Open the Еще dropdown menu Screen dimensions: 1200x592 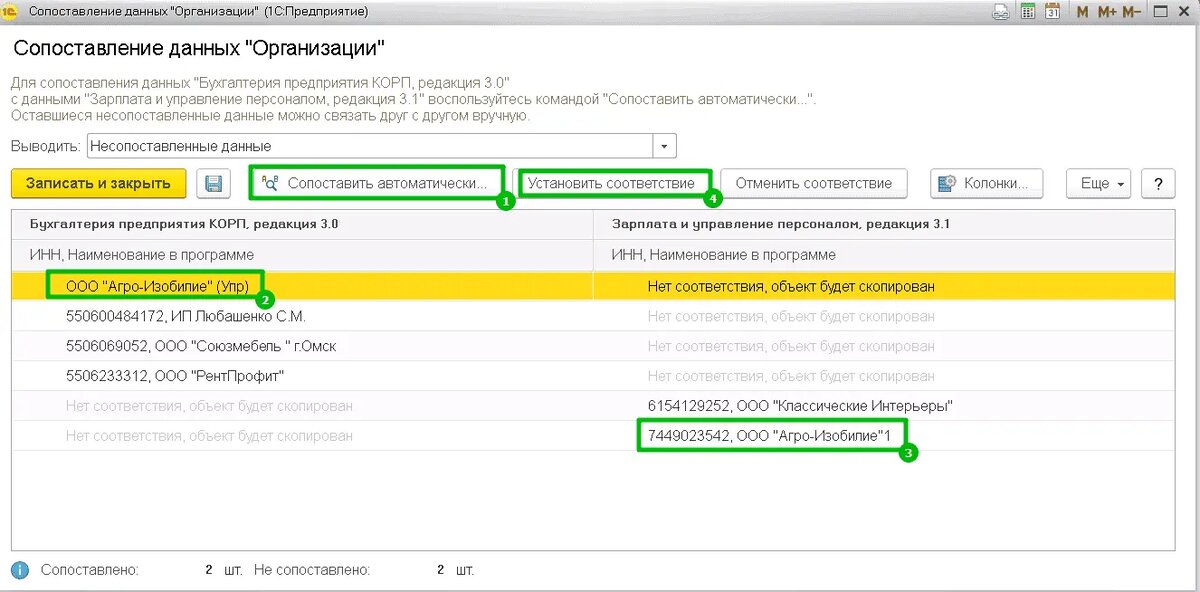point(1098,183)
